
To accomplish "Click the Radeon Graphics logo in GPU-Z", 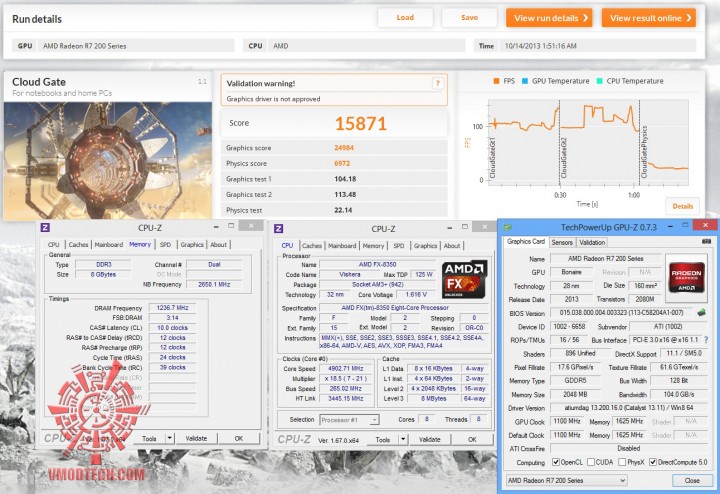I will point(686,277).
